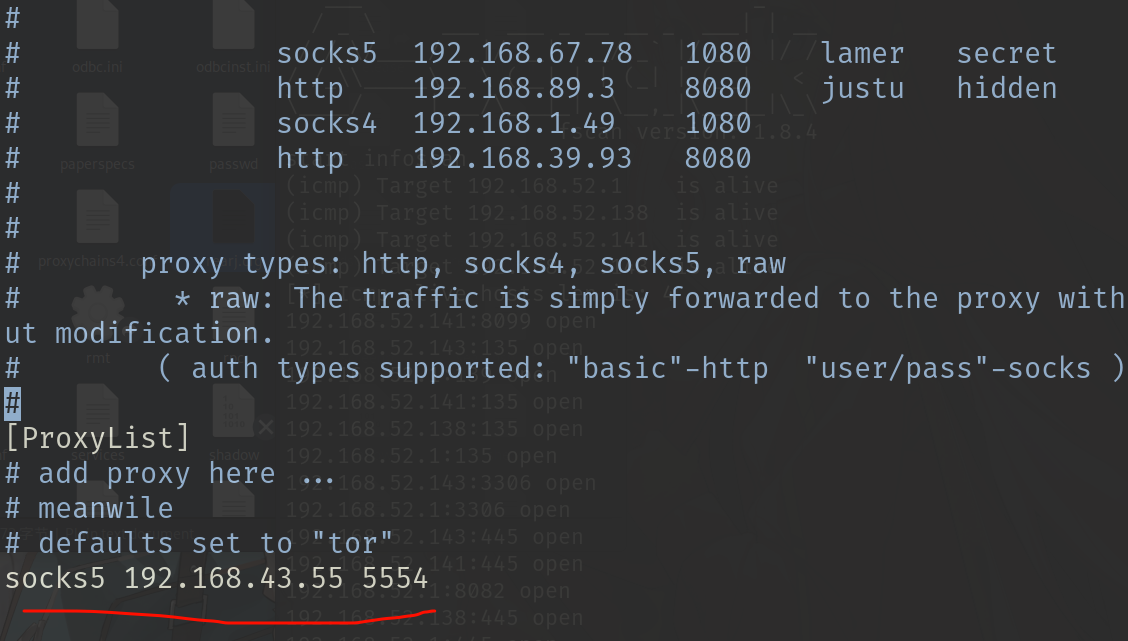Click the IP address 192.168.1.49
The image size is (1128, 641).
pos(514,124)
